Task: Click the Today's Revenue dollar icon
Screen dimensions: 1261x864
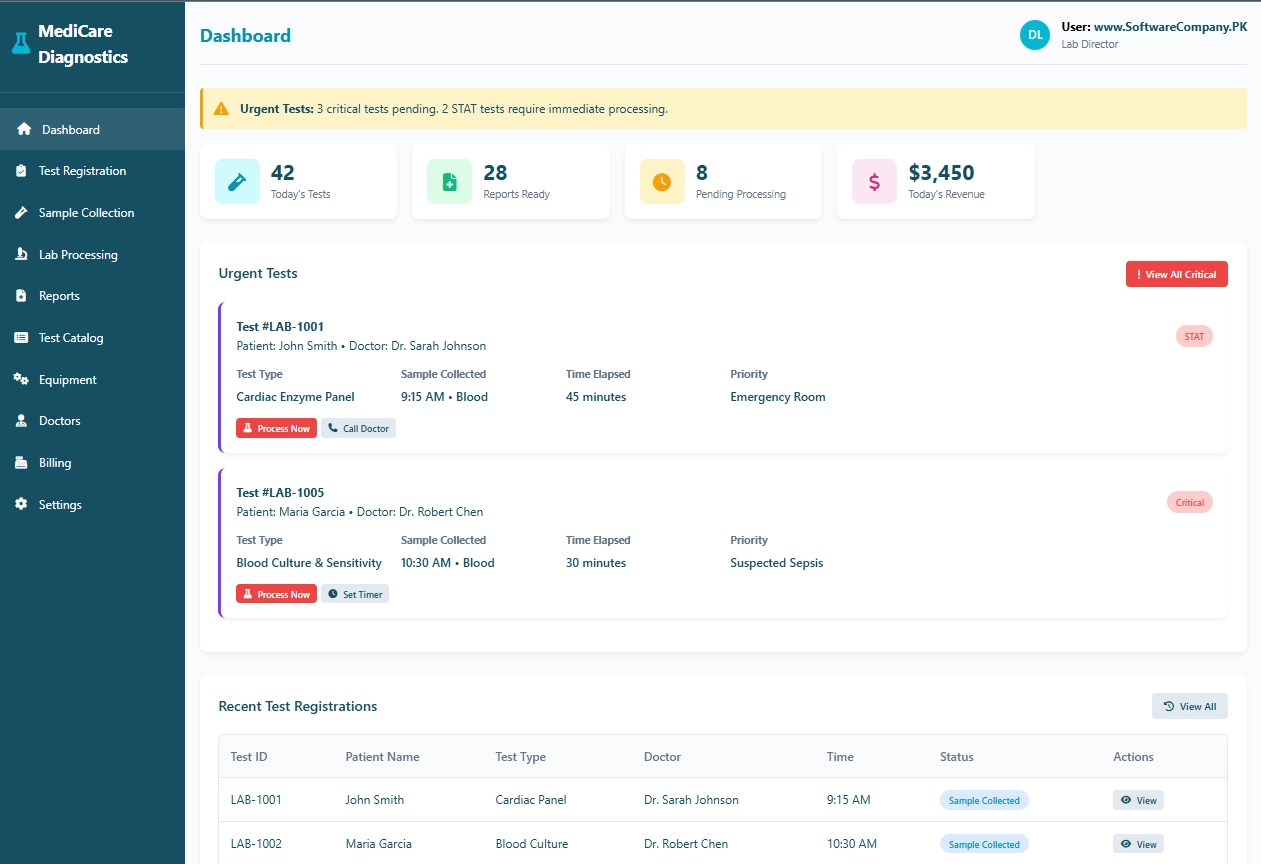Action: (874, 182)
